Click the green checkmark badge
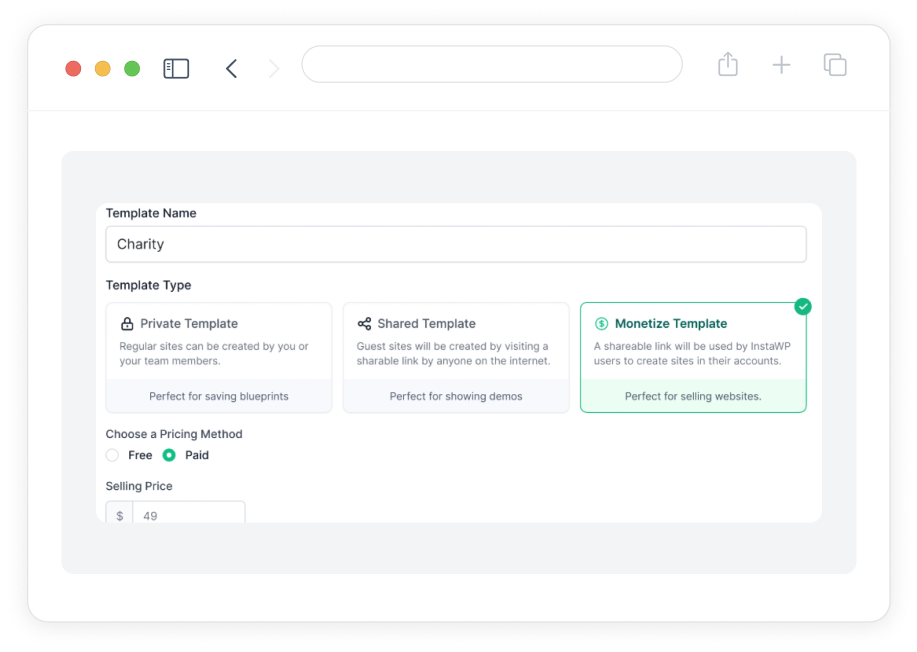Image resolution: width=917 pixels, height=652 pixels. [x=803, y=306]
